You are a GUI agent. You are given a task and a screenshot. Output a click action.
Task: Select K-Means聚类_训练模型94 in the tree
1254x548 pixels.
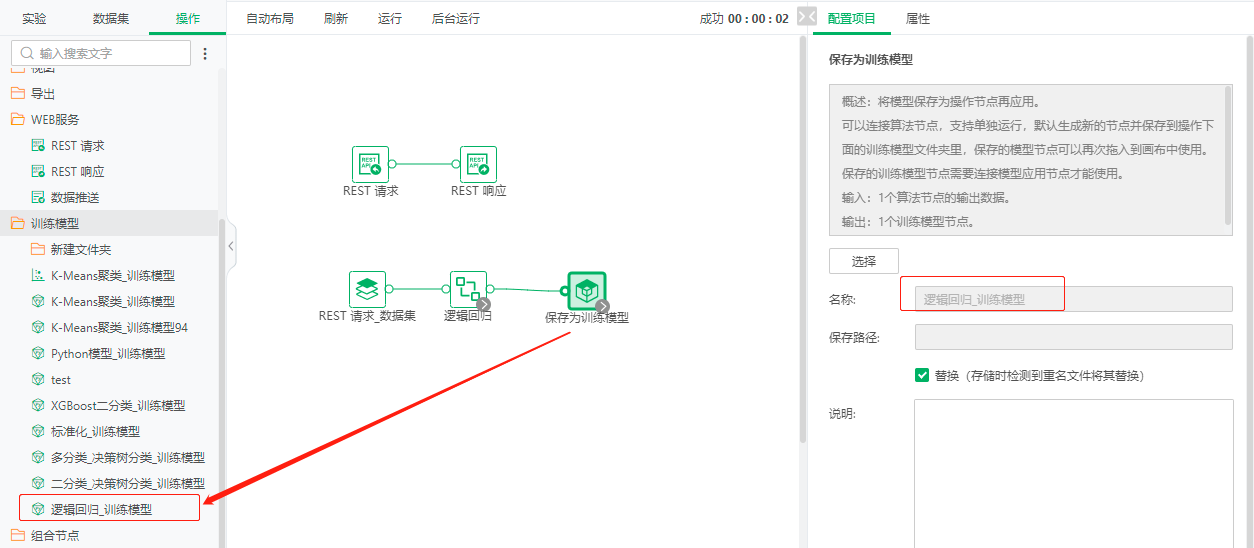(119, 328)
